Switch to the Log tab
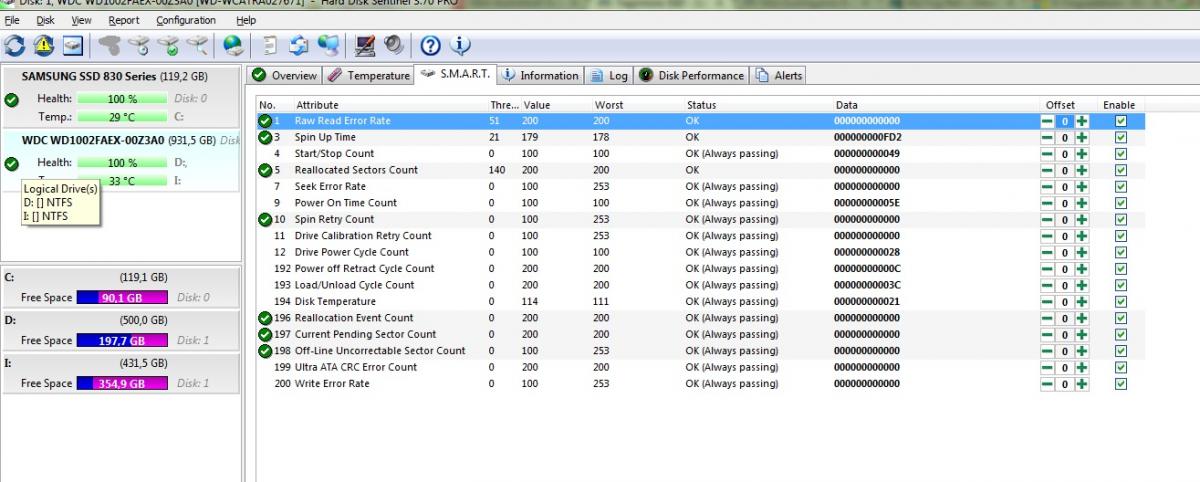1200x482 pixels. point(610,75)
